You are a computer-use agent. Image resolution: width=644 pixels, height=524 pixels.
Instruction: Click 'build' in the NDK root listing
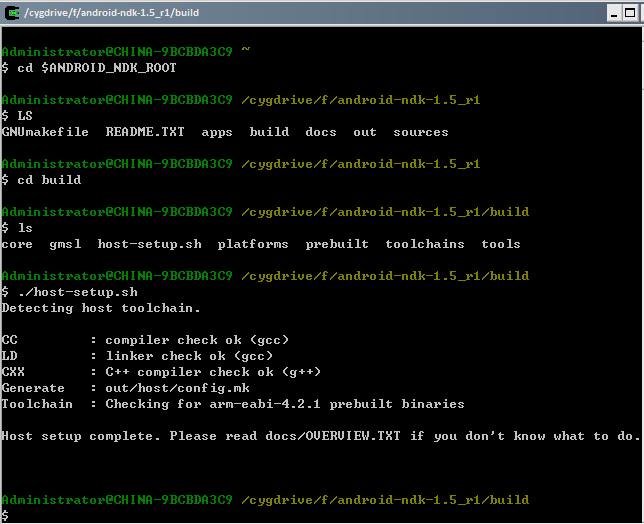pyautogui.click(x=269, y=132)
